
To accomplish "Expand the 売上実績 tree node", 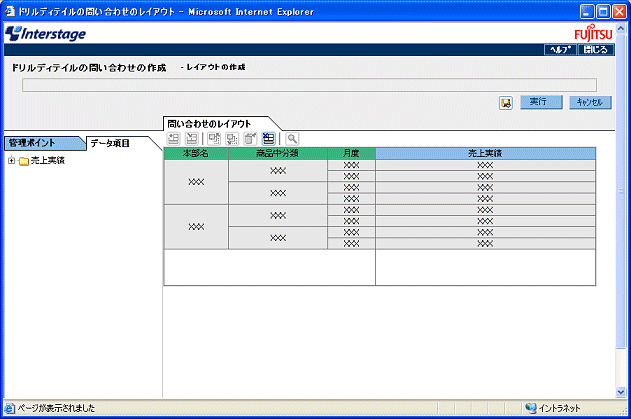I will coord(11,160).
